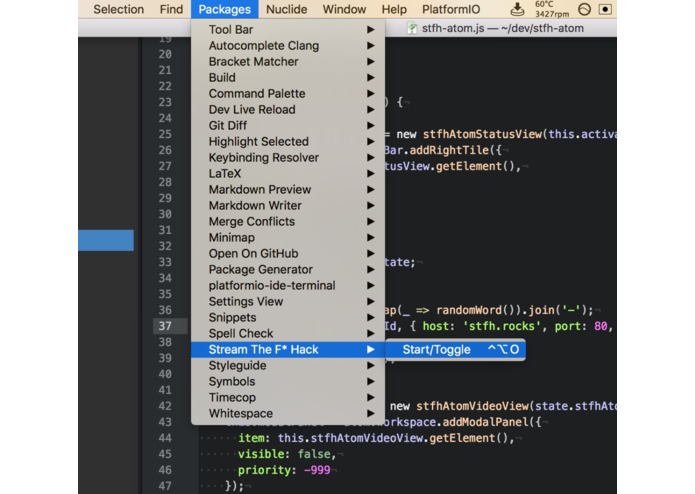Expand the Command Palette submenu

(288, 93)
